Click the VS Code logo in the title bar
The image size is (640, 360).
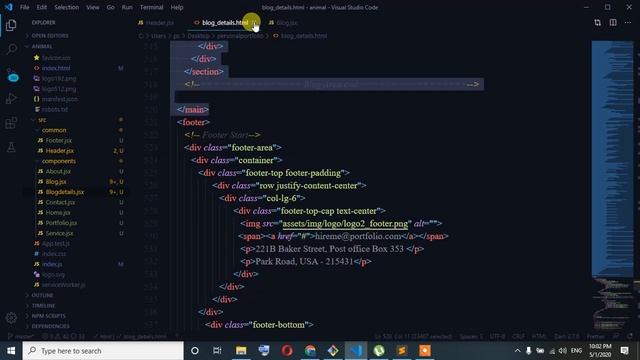pos(8,7)
